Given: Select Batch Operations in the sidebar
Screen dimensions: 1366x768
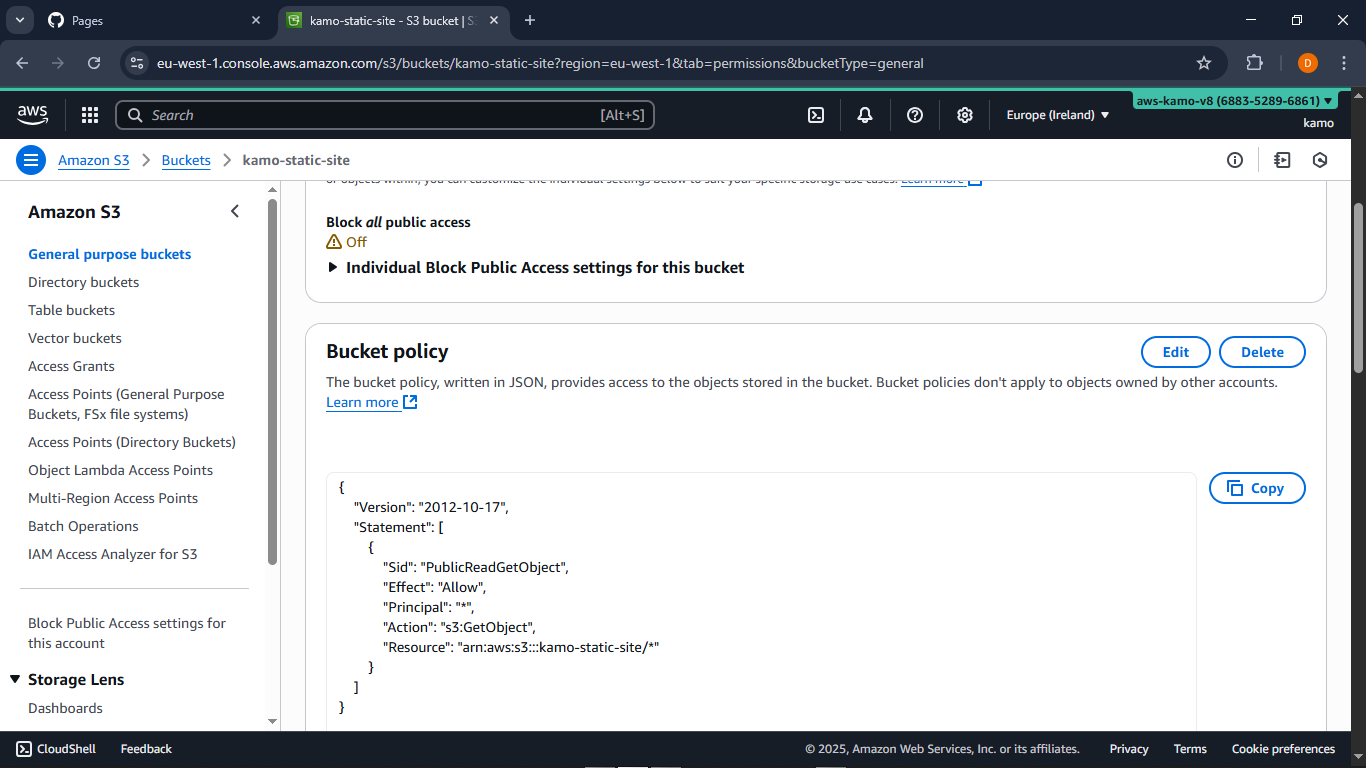Looking at the screenshot, I should point(83,526).
